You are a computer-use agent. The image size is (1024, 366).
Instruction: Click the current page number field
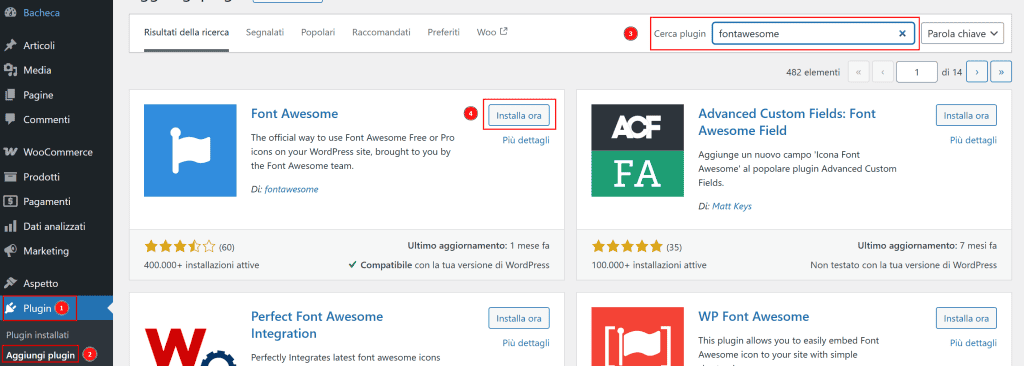(917, 72)
